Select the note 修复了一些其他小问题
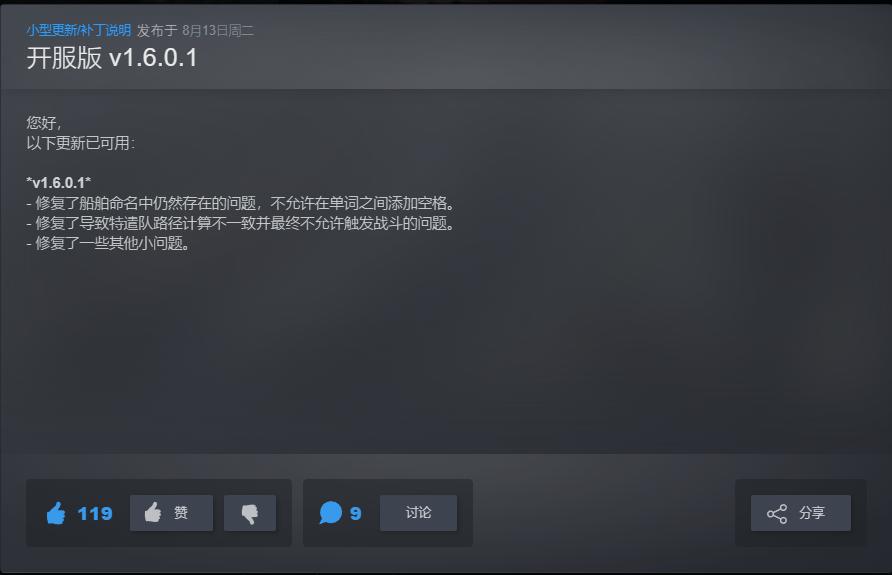 pos(109,243)
